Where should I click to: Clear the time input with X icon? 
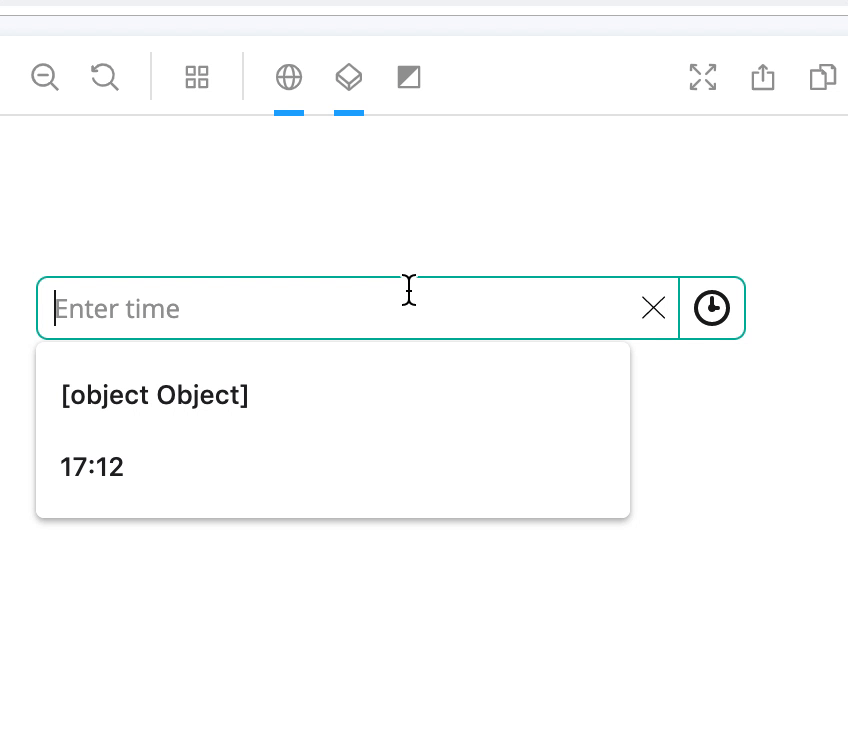point(653,308)
